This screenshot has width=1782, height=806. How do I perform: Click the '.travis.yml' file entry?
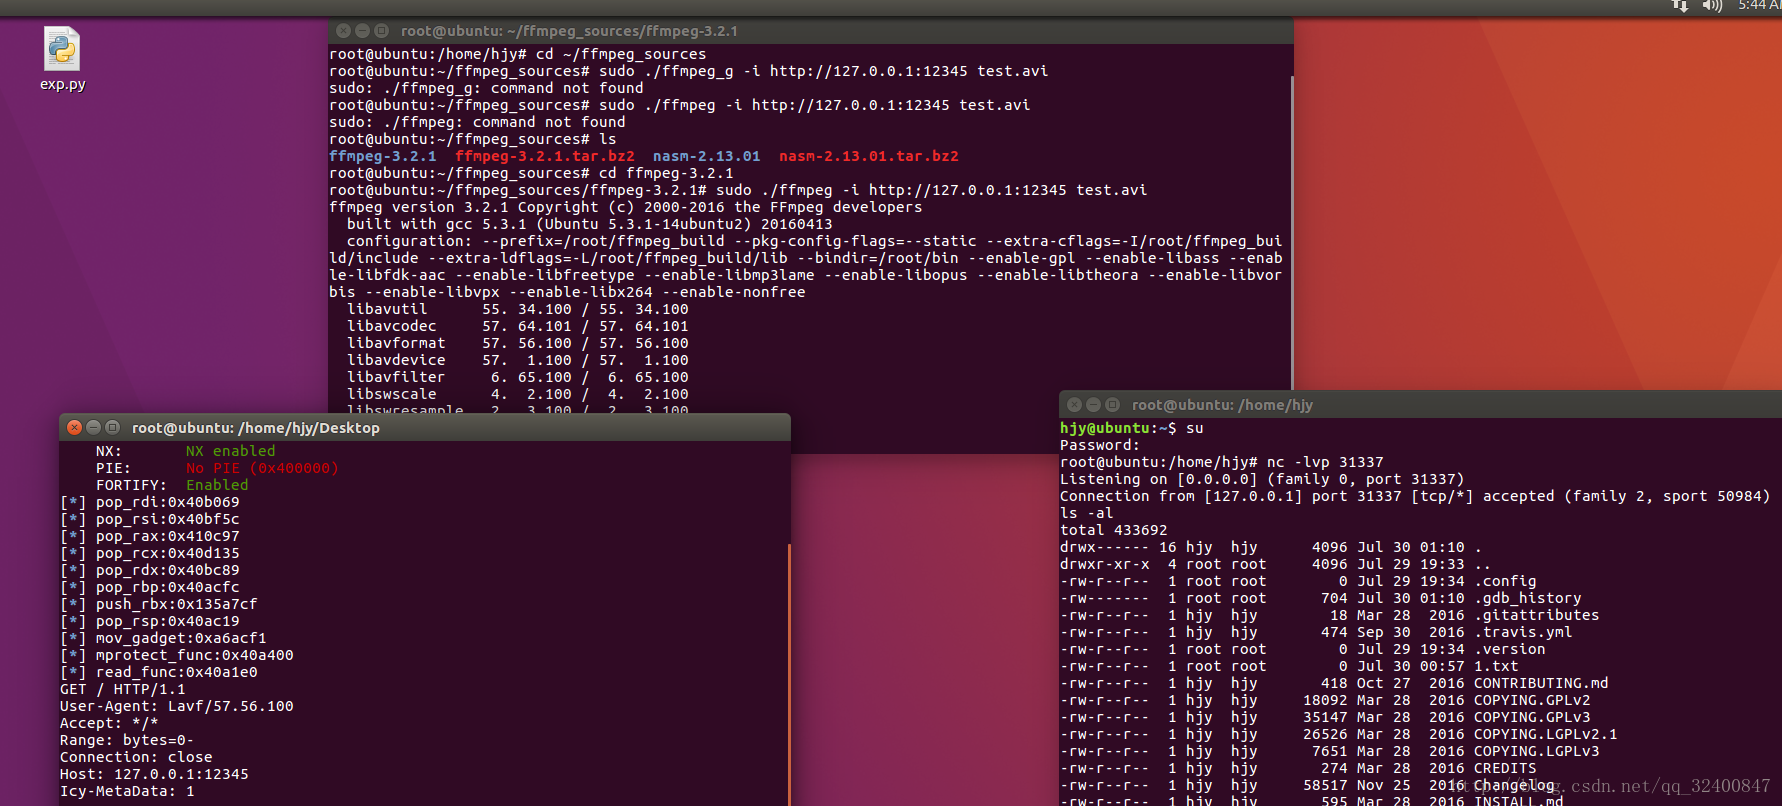click(1523, 632)
